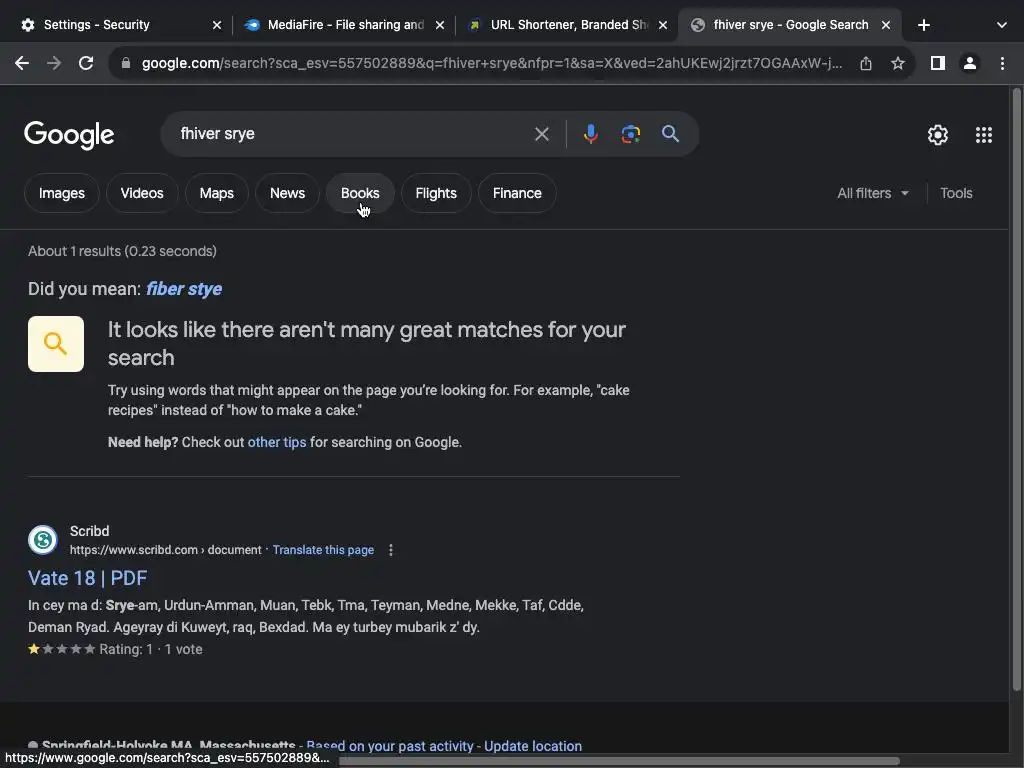
Task: Open the Chrome profile icon
Action: [x=970, y=63]
